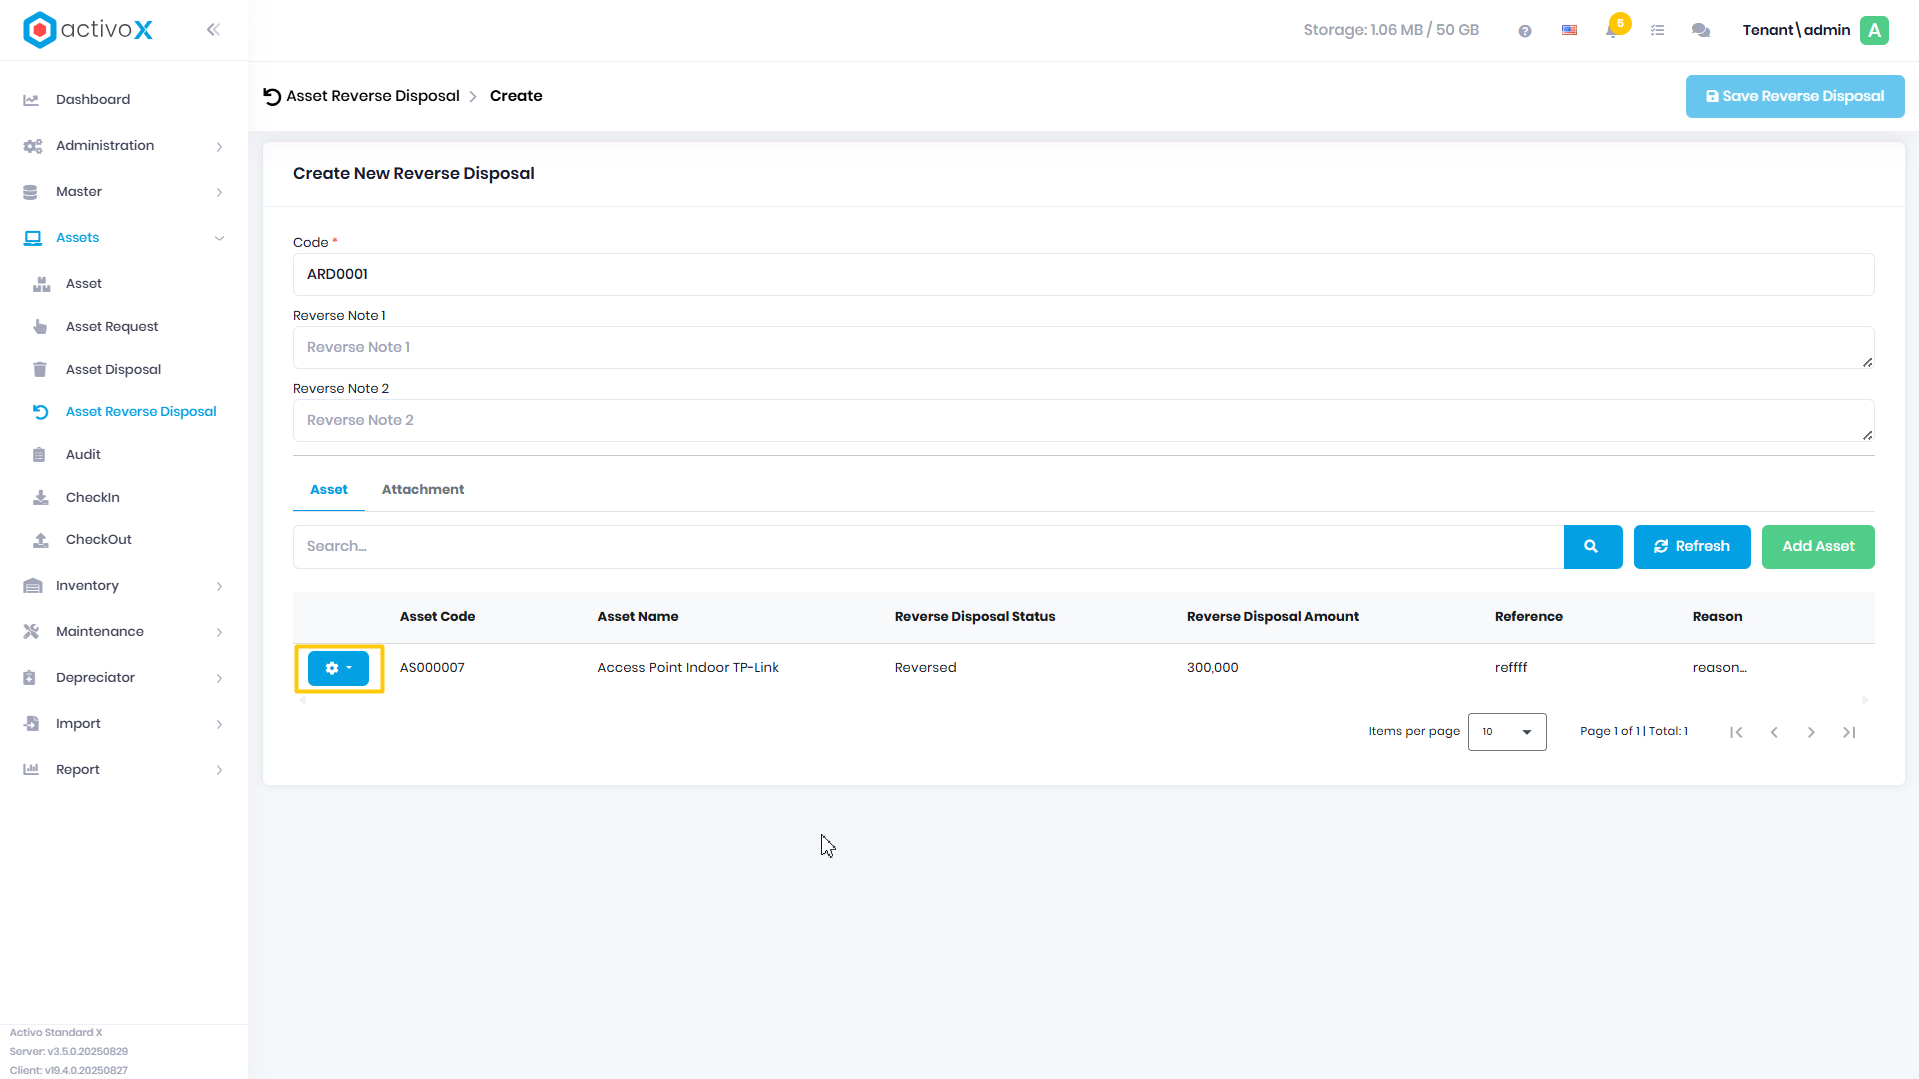Expand the Import menu chevron
This screenshot has height=1079, width=1919.
pos(219,725)
